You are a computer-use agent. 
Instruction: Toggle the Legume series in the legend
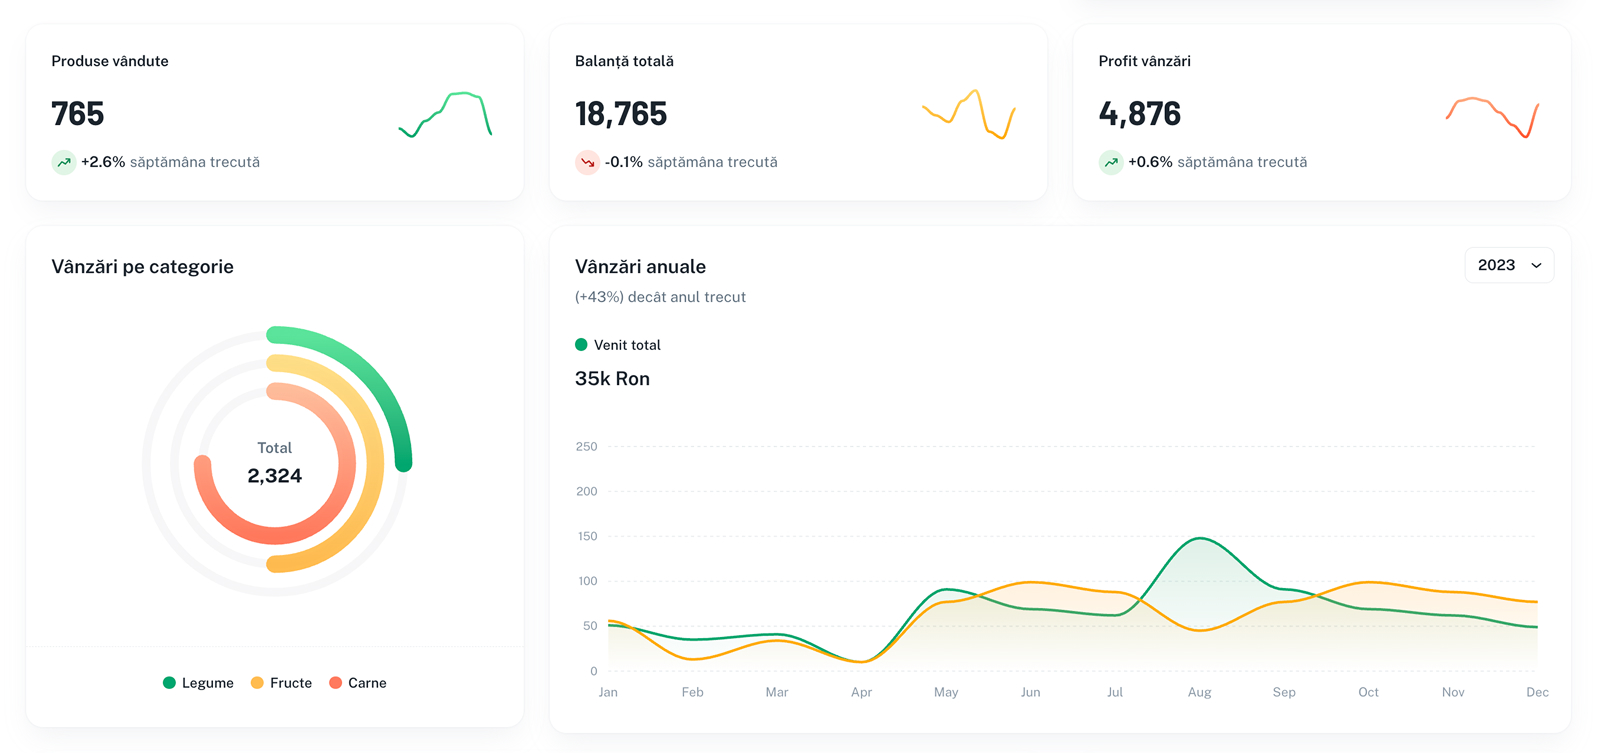[198, 683]
